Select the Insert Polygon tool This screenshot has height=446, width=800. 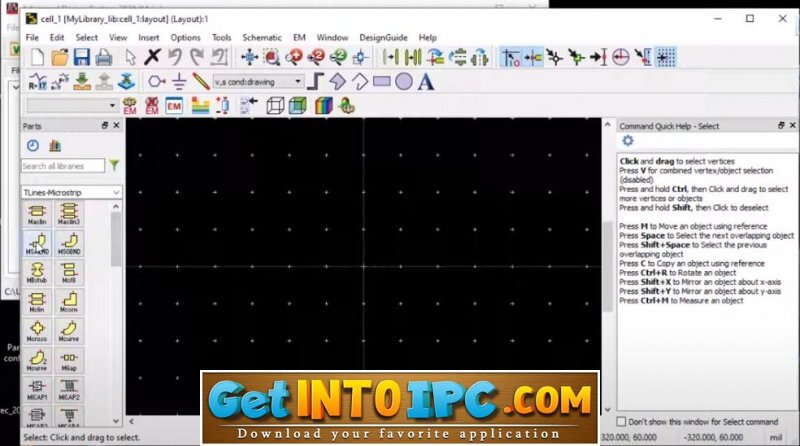point(337,82)
